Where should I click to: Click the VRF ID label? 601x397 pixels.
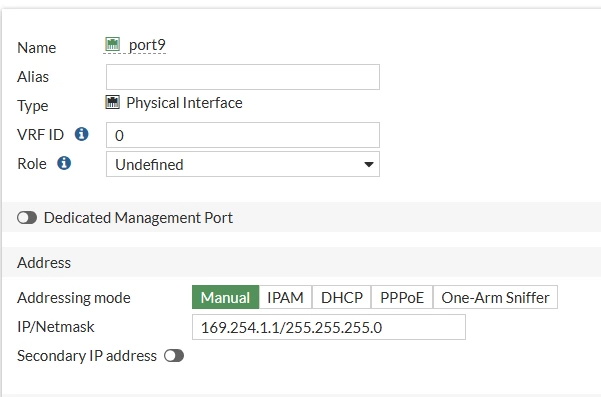click(40, 135)
